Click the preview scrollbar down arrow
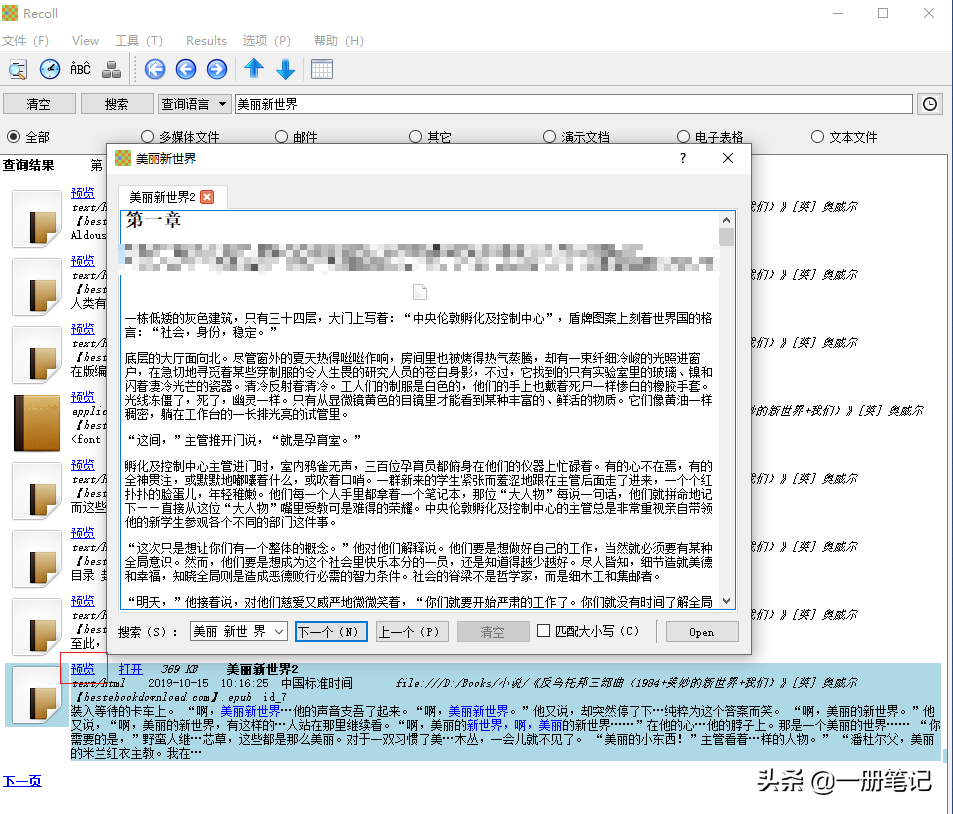The width and height of the screenshot is (953, 814). [x=726, y=601]
